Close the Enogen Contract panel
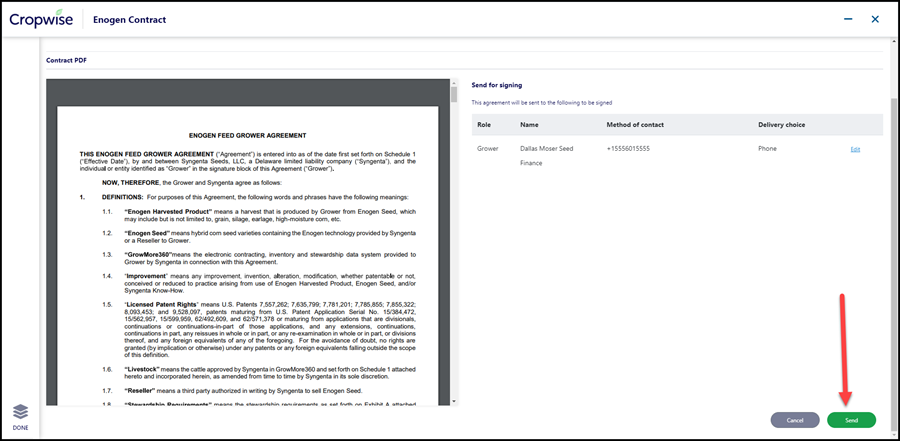 [x=875, y=19]
